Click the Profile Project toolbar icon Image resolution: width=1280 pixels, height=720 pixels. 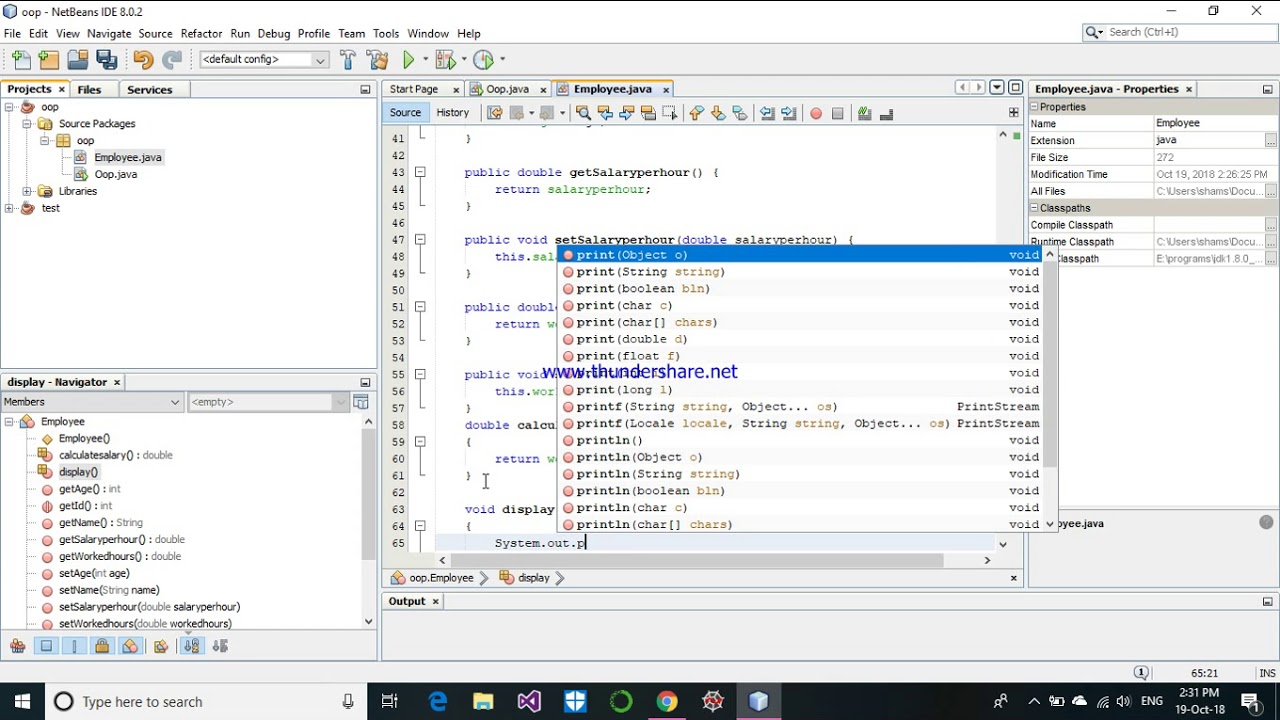point(483,60)
